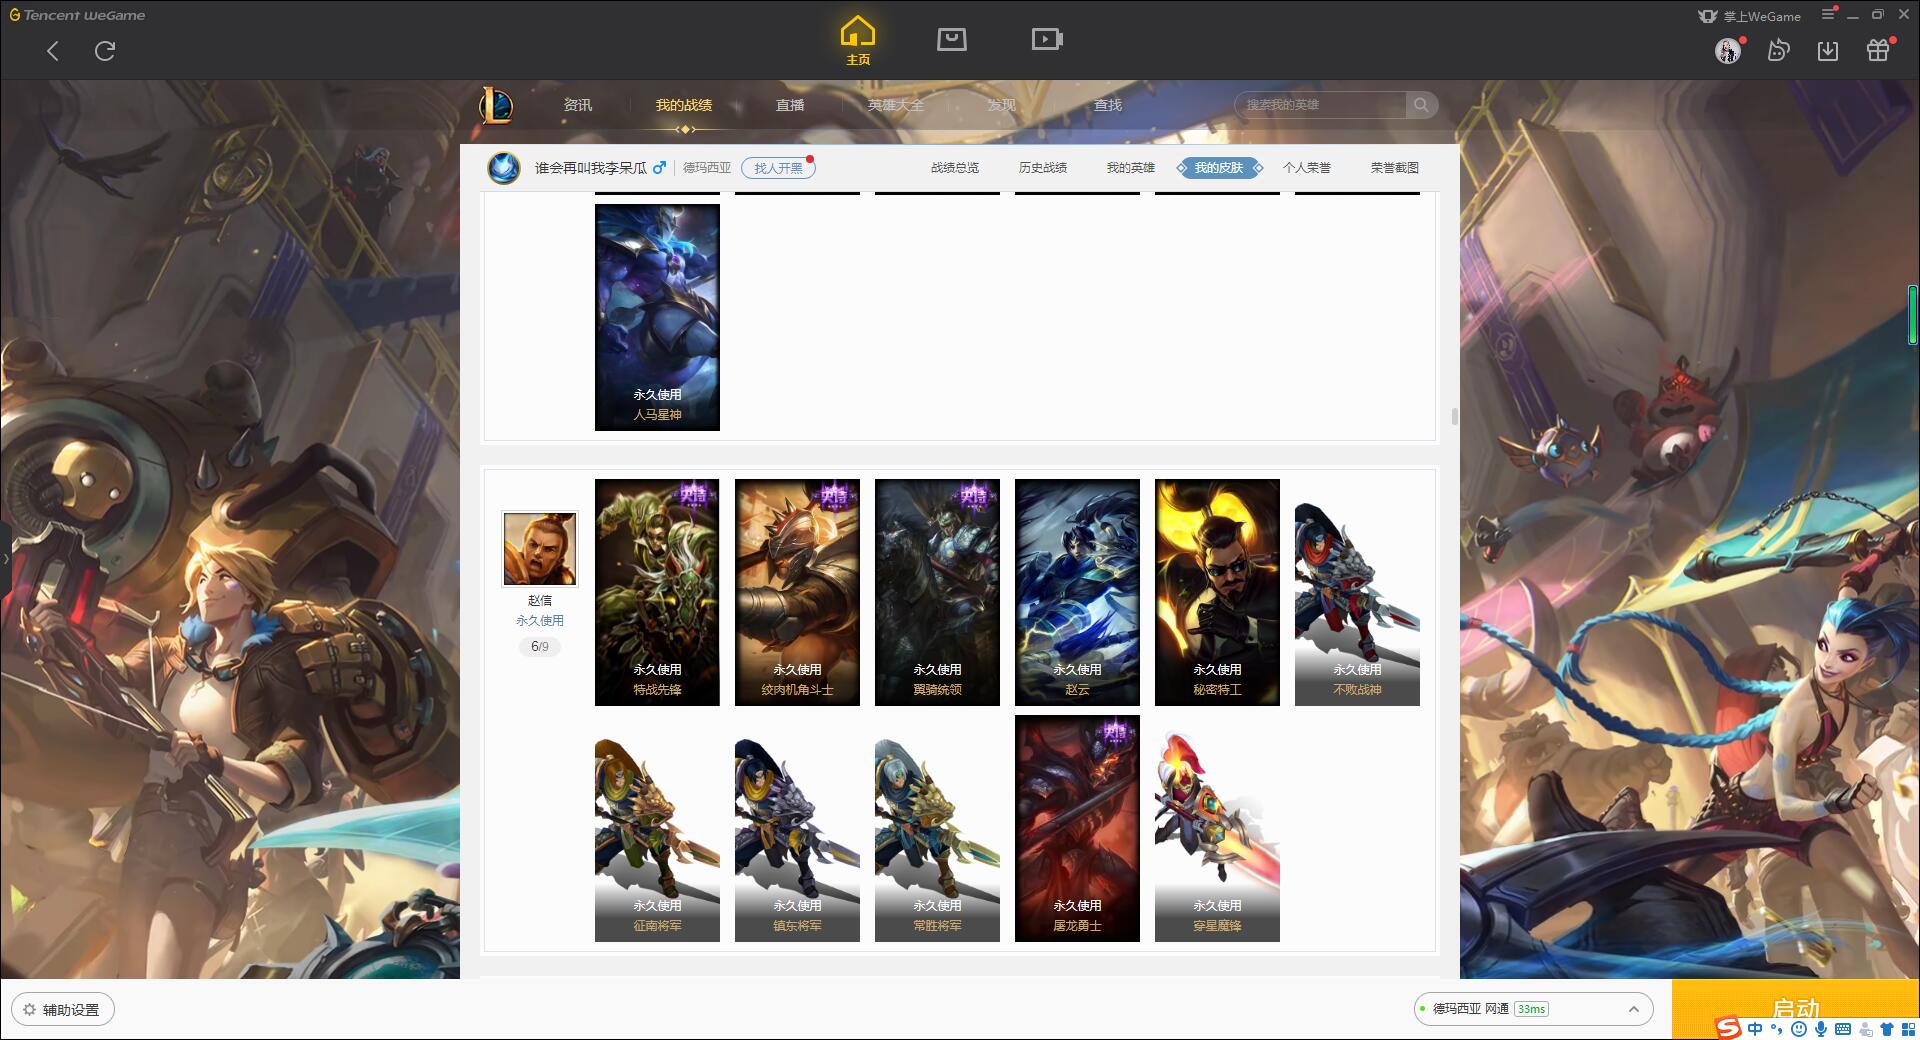Viewport: 1920px width, 1040px height.
Task: Open the 战绩总览 section
Action: pos(955,168)
